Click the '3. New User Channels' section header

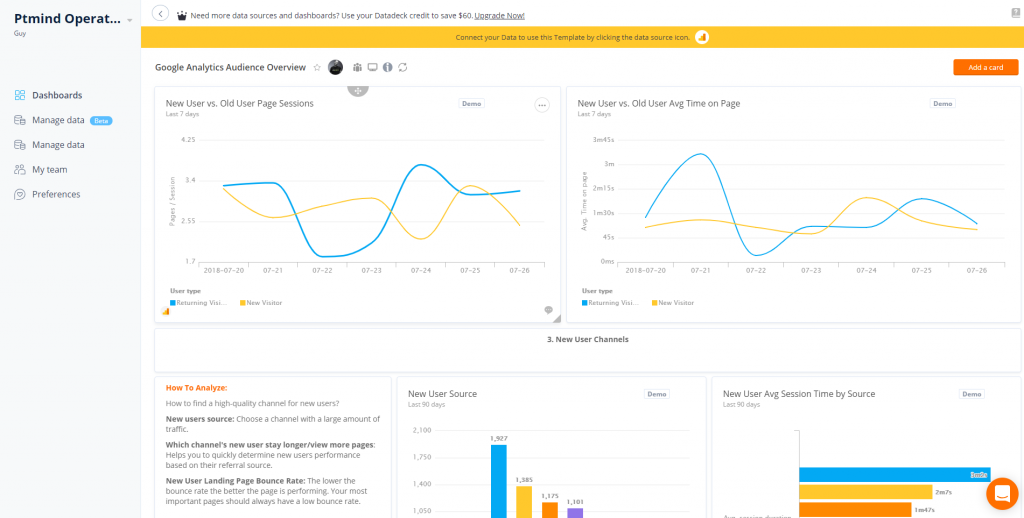coord(588,339)
